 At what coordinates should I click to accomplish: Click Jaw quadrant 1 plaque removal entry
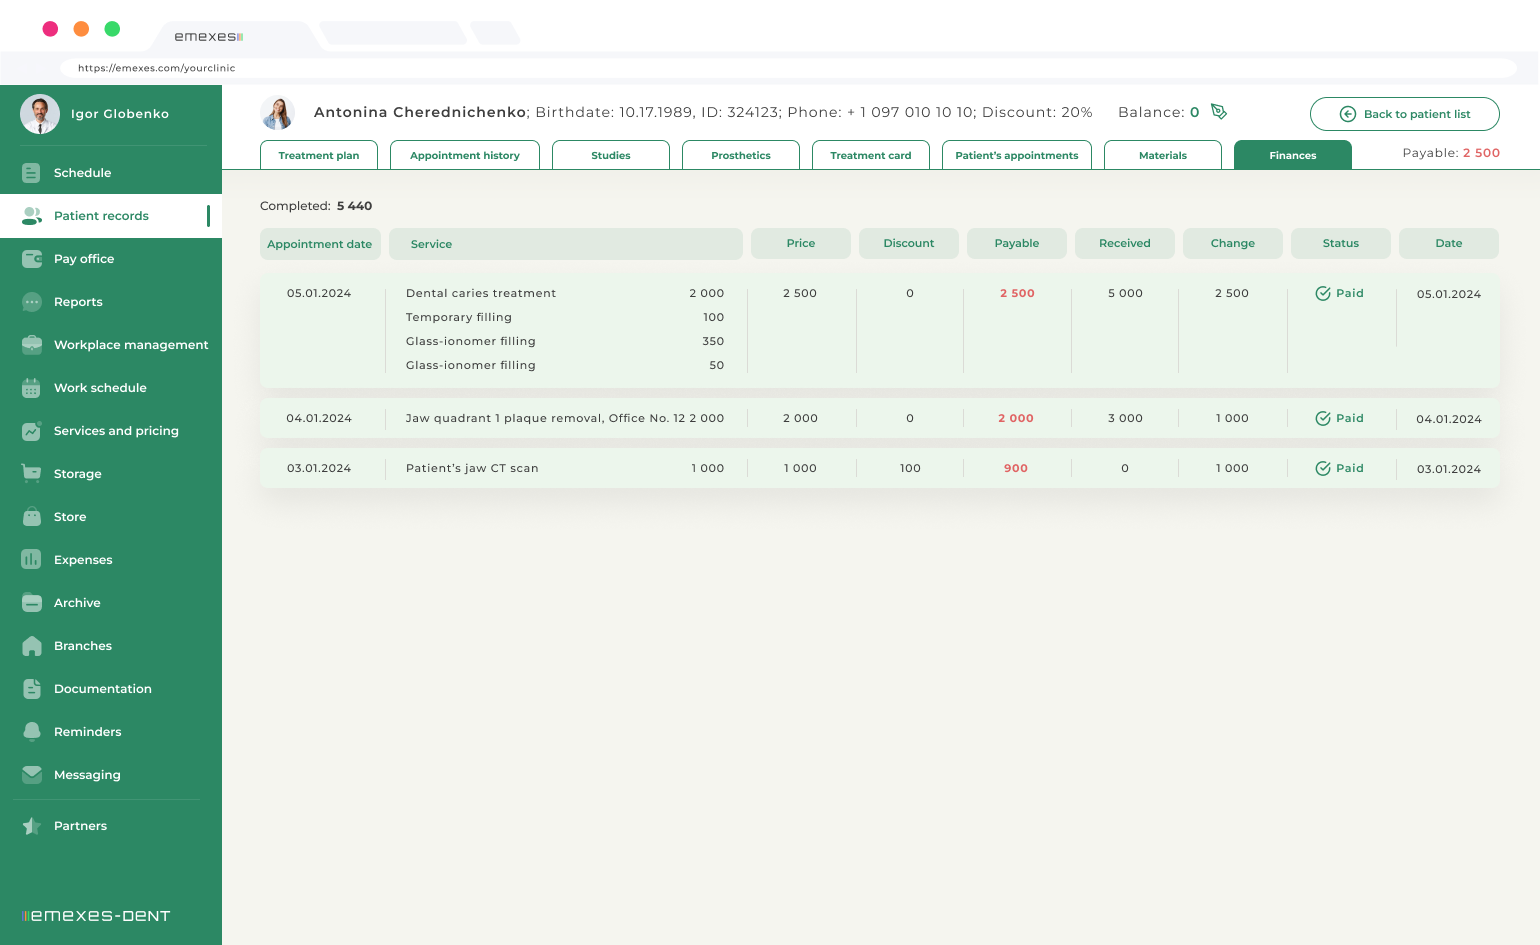(x=545, y=418)
